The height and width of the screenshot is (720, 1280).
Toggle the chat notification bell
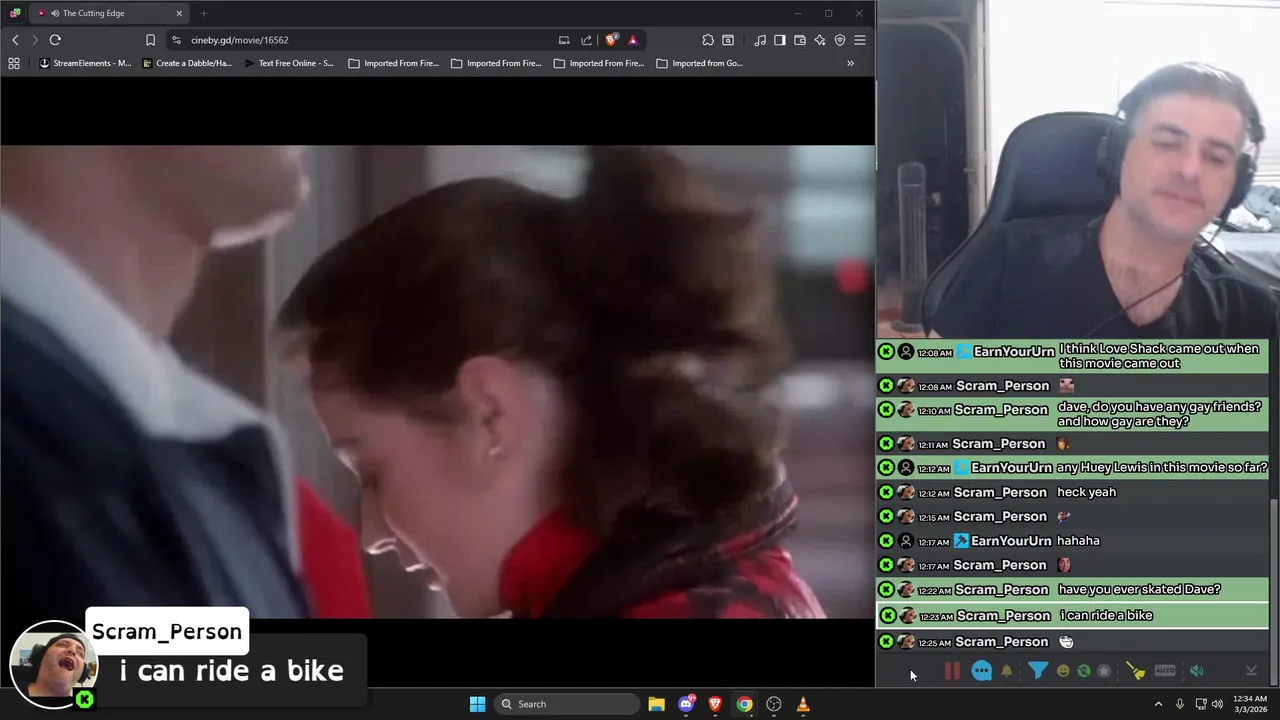(x=1007, y=671)
